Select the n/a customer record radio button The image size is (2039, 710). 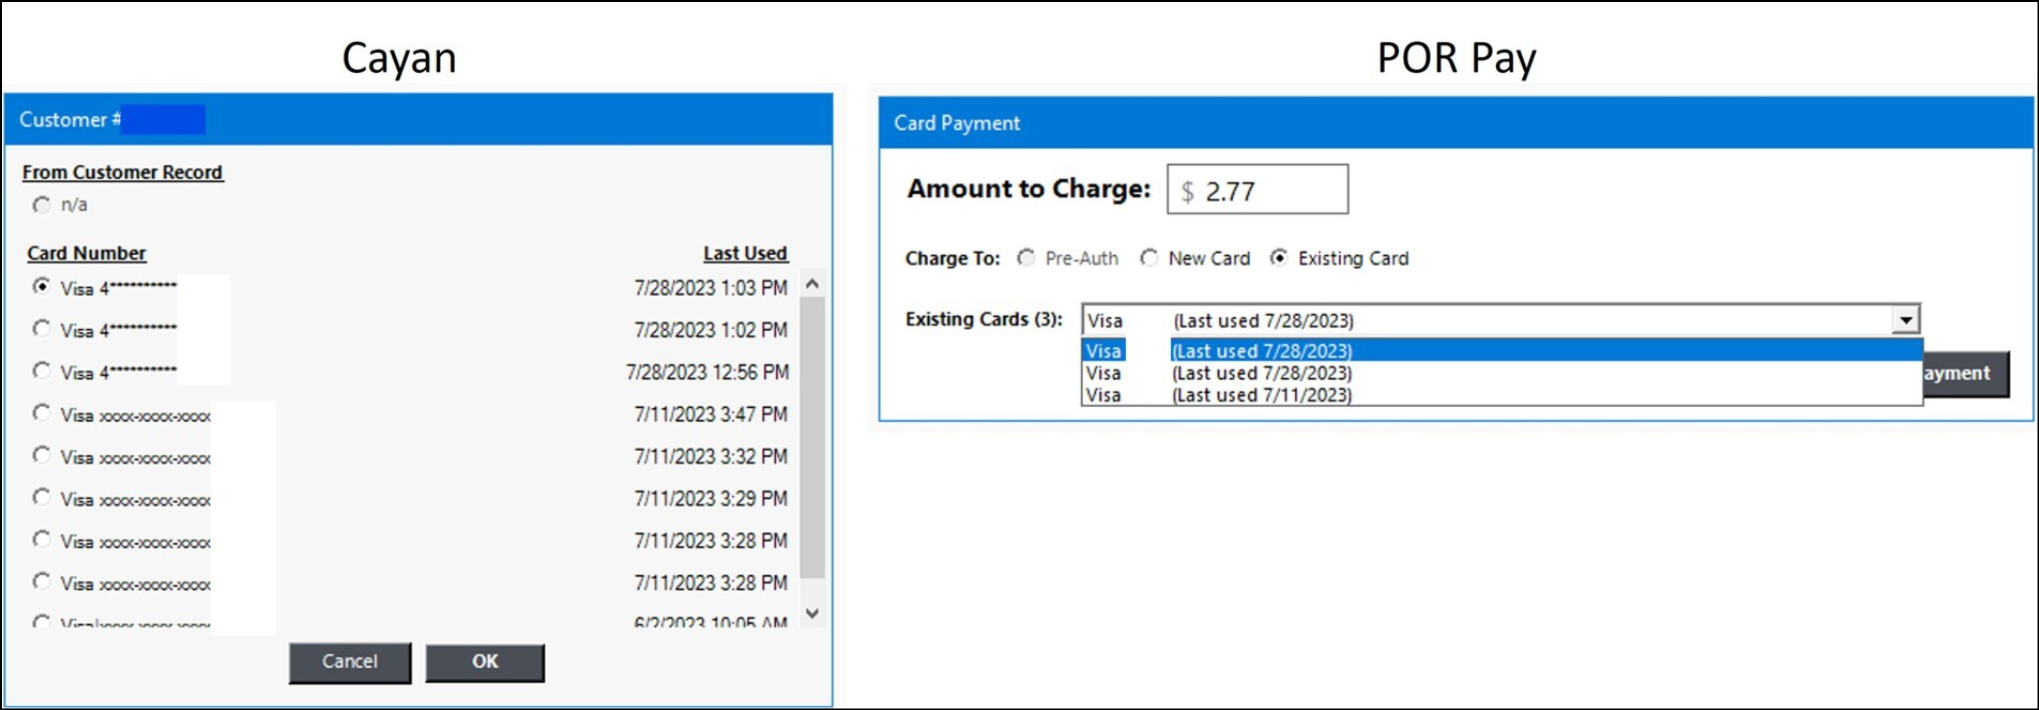(41, 205)
